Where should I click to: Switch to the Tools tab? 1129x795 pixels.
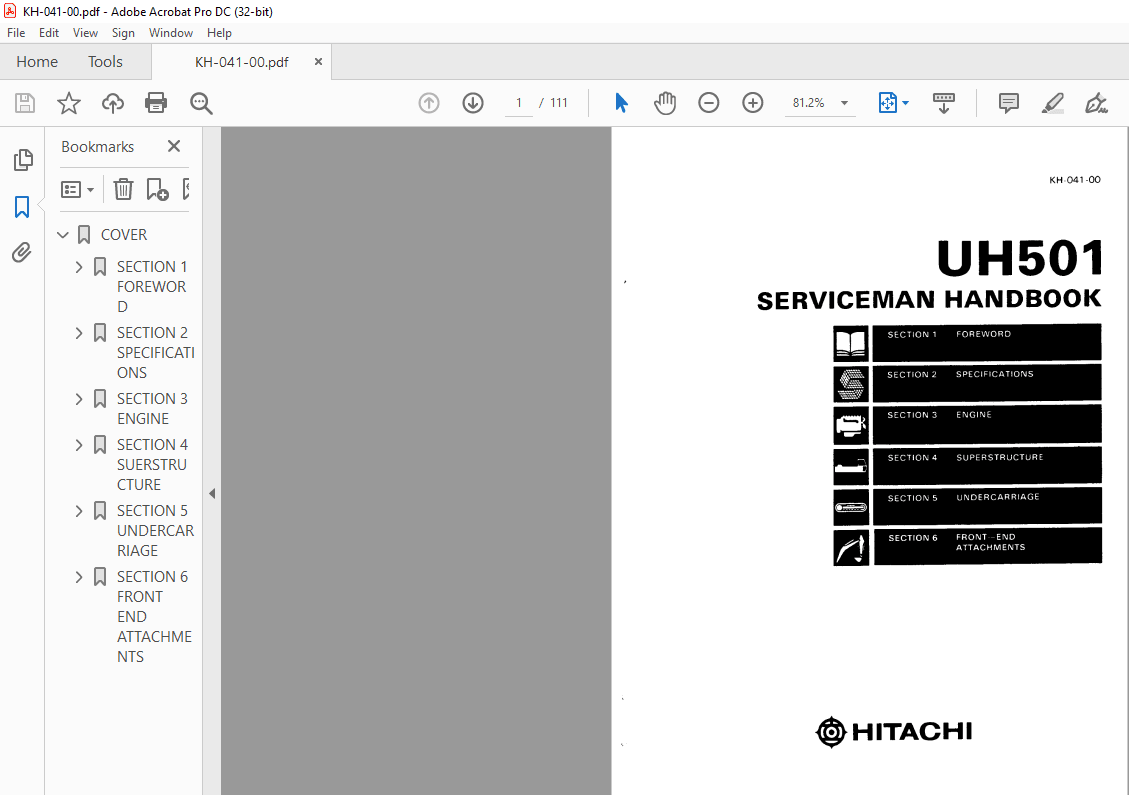(x=105, y=61)
